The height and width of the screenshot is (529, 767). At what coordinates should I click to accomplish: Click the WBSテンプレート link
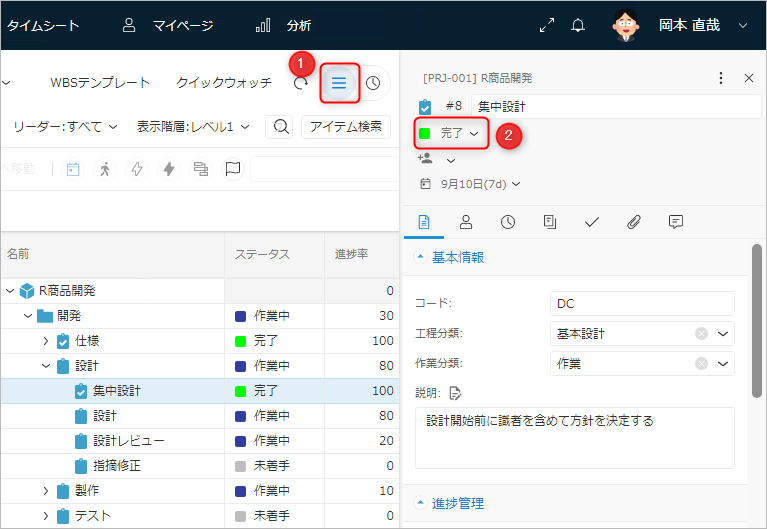(100, 83)
